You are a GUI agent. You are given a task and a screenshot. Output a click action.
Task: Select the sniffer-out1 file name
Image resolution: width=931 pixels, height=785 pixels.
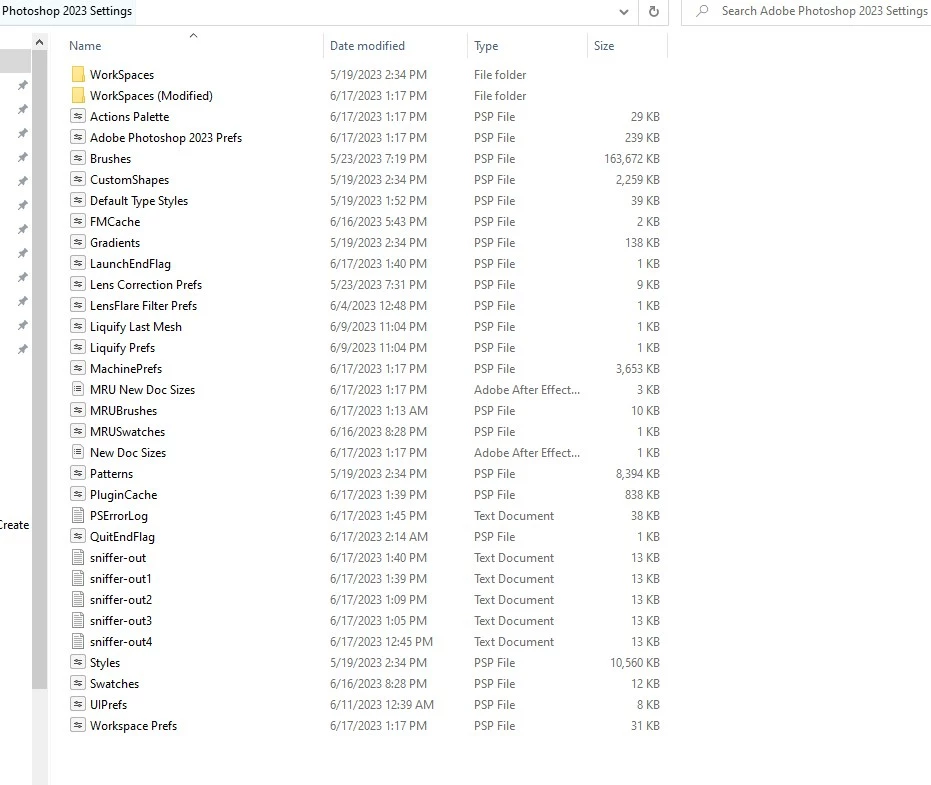tap(121, 579)
